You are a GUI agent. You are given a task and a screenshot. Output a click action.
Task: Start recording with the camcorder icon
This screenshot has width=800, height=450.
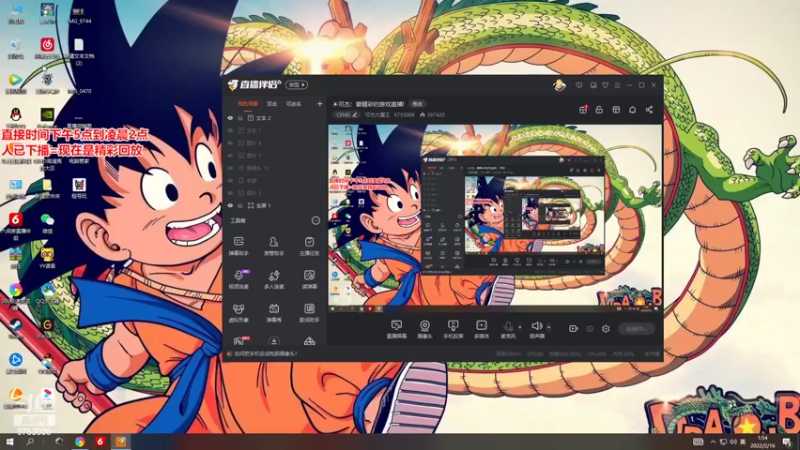(x=573, y=329)
